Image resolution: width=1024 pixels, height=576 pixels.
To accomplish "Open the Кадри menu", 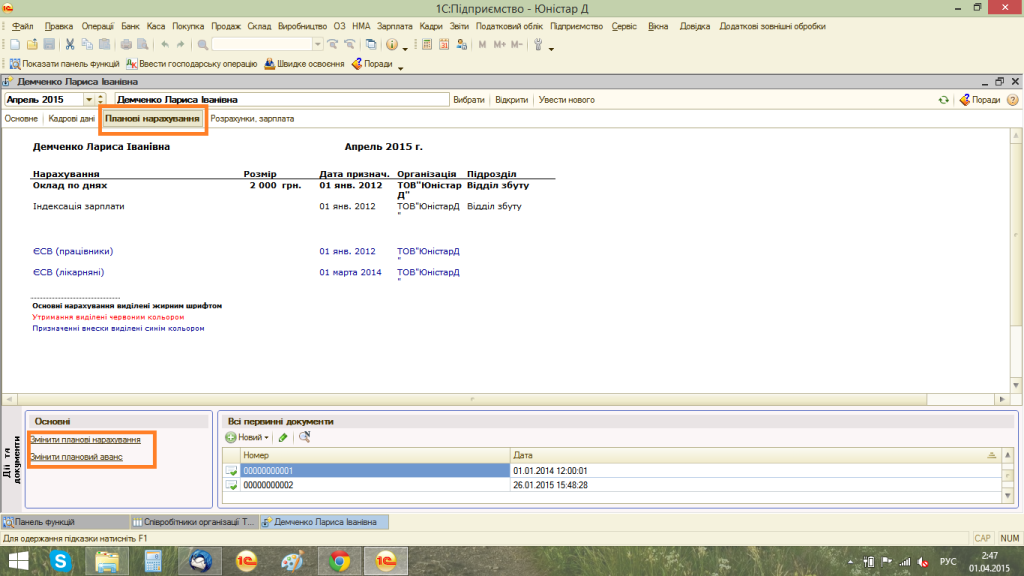I will (x=431, y=27).
